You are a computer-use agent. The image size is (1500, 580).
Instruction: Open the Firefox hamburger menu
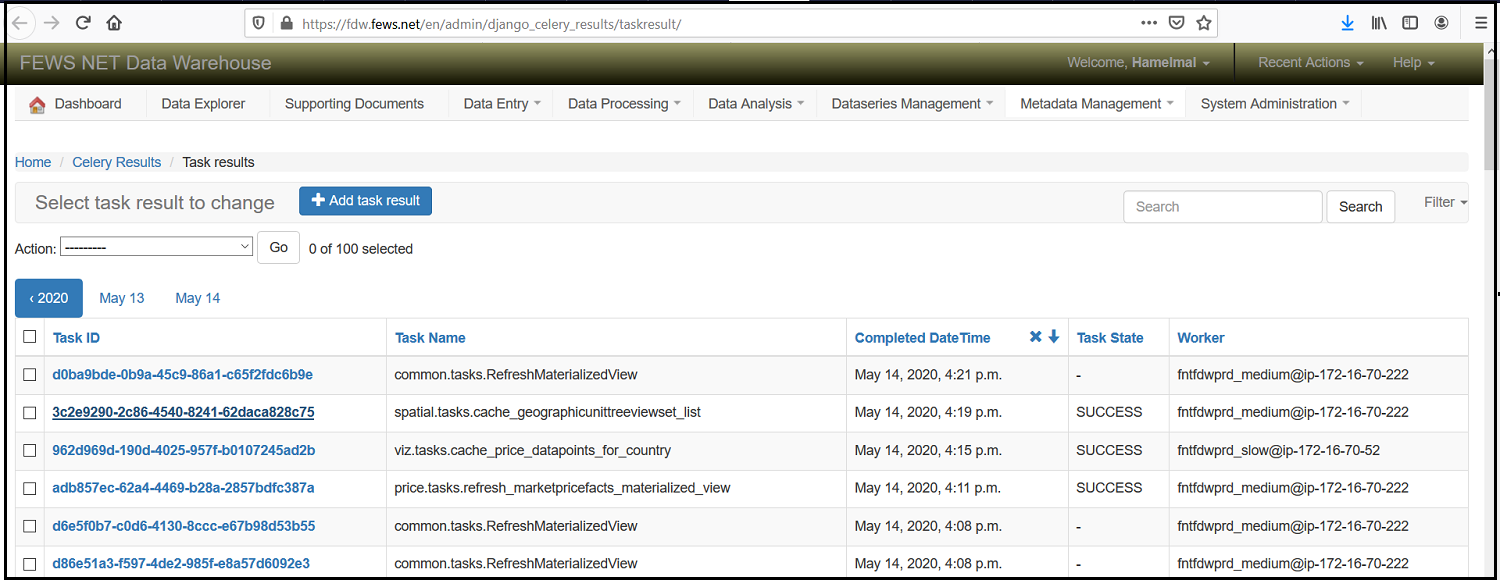[1480, 22]
